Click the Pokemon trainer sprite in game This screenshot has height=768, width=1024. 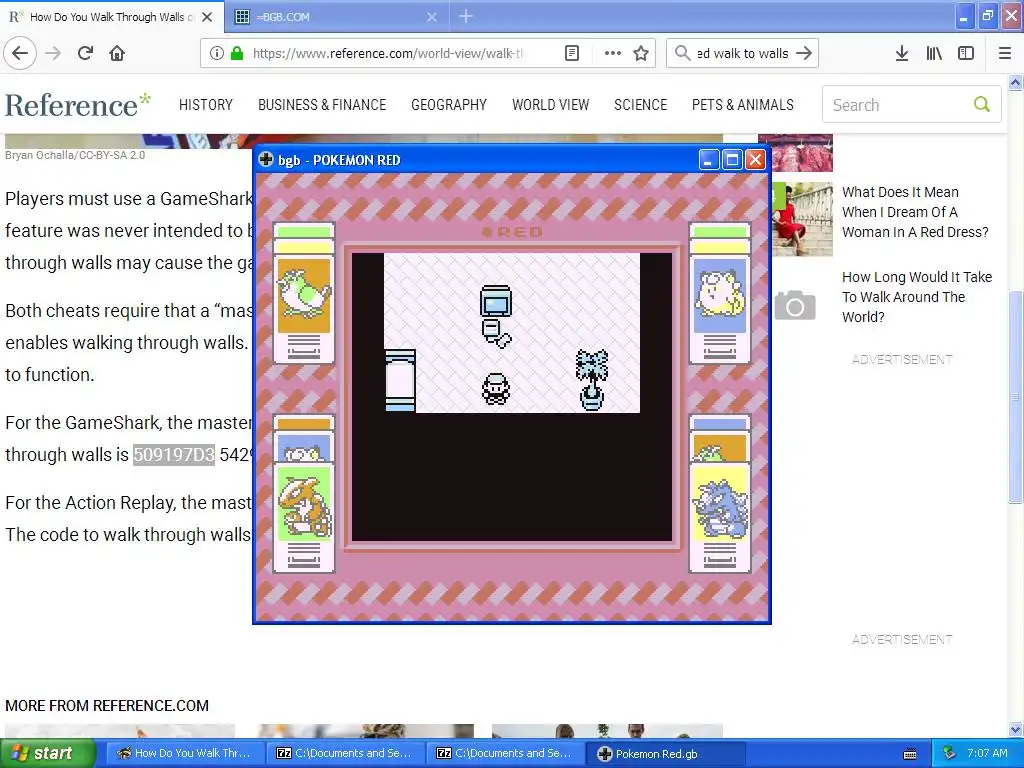point(496,390)
